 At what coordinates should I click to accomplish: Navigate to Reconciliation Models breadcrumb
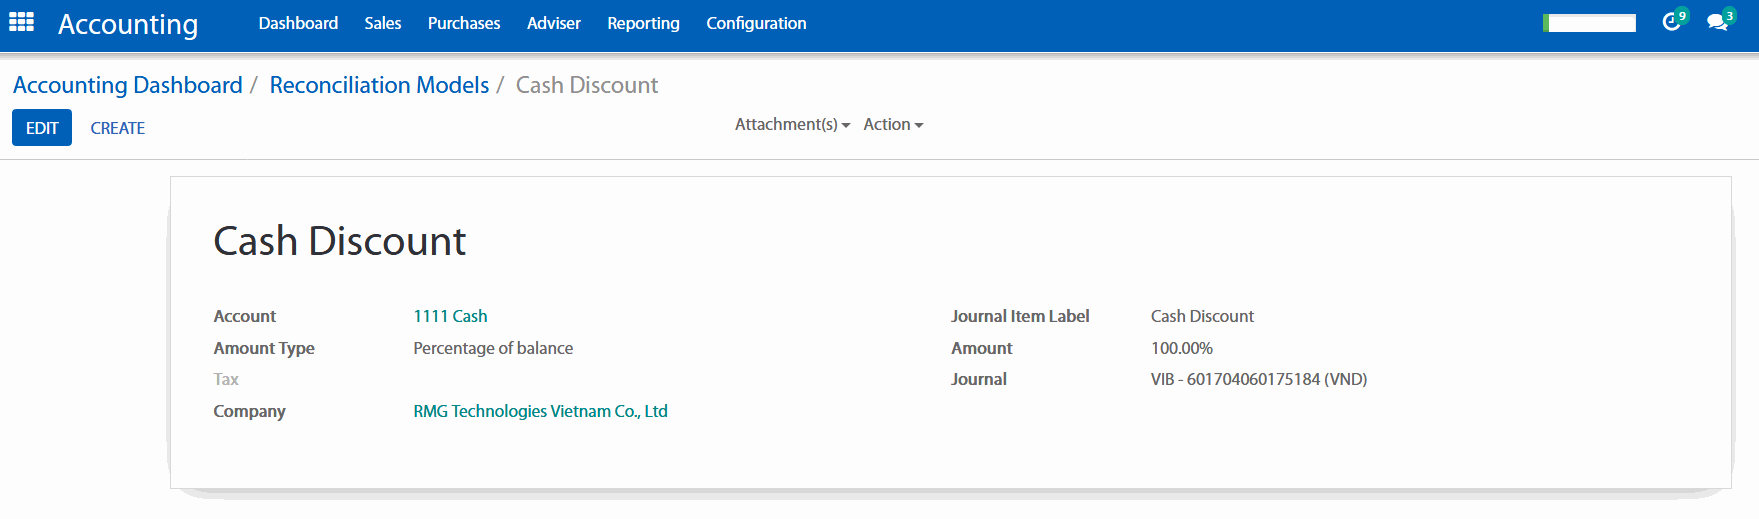pyautogui.click(x=379, y=85)
